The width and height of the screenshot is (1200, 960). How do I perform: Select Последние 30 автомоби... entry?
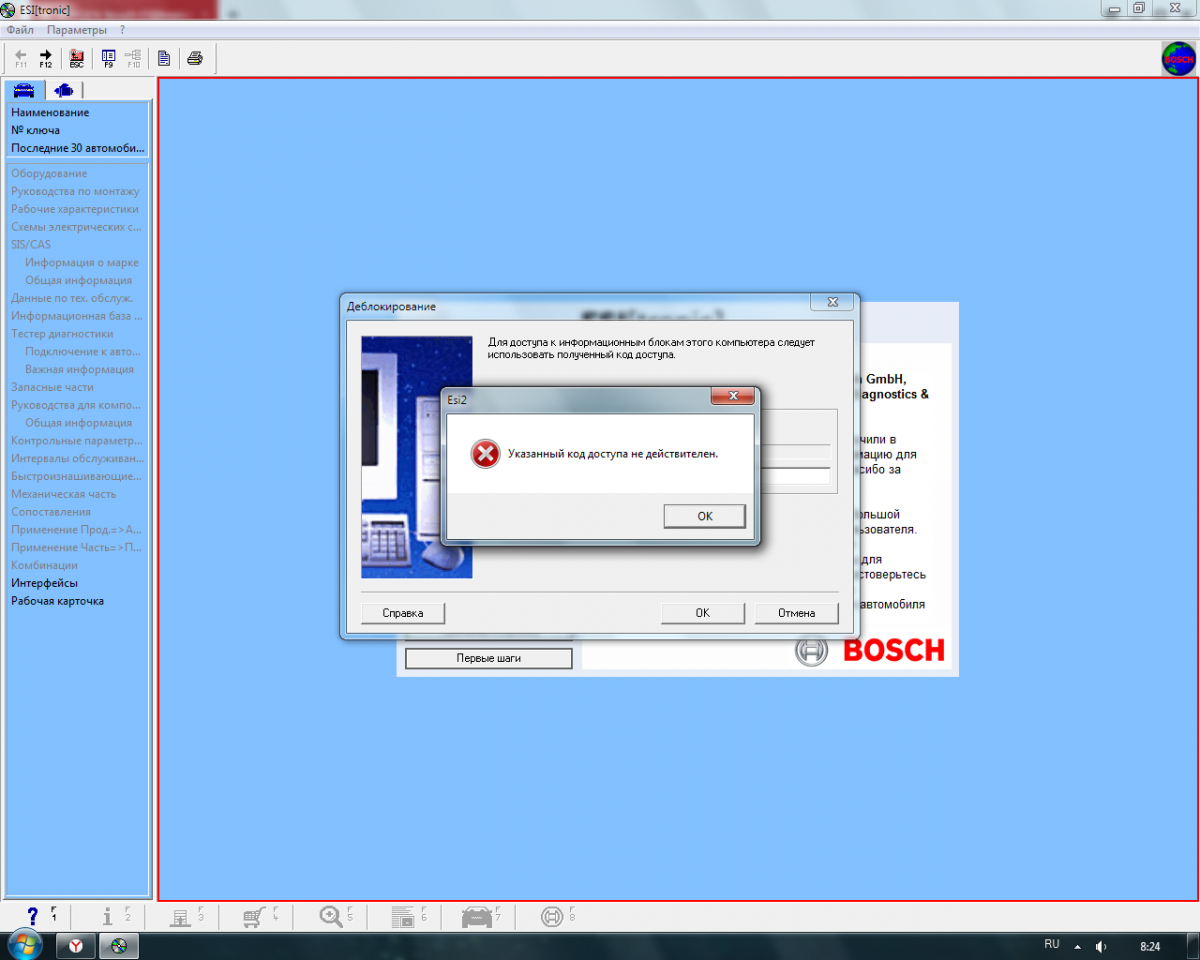77,148
